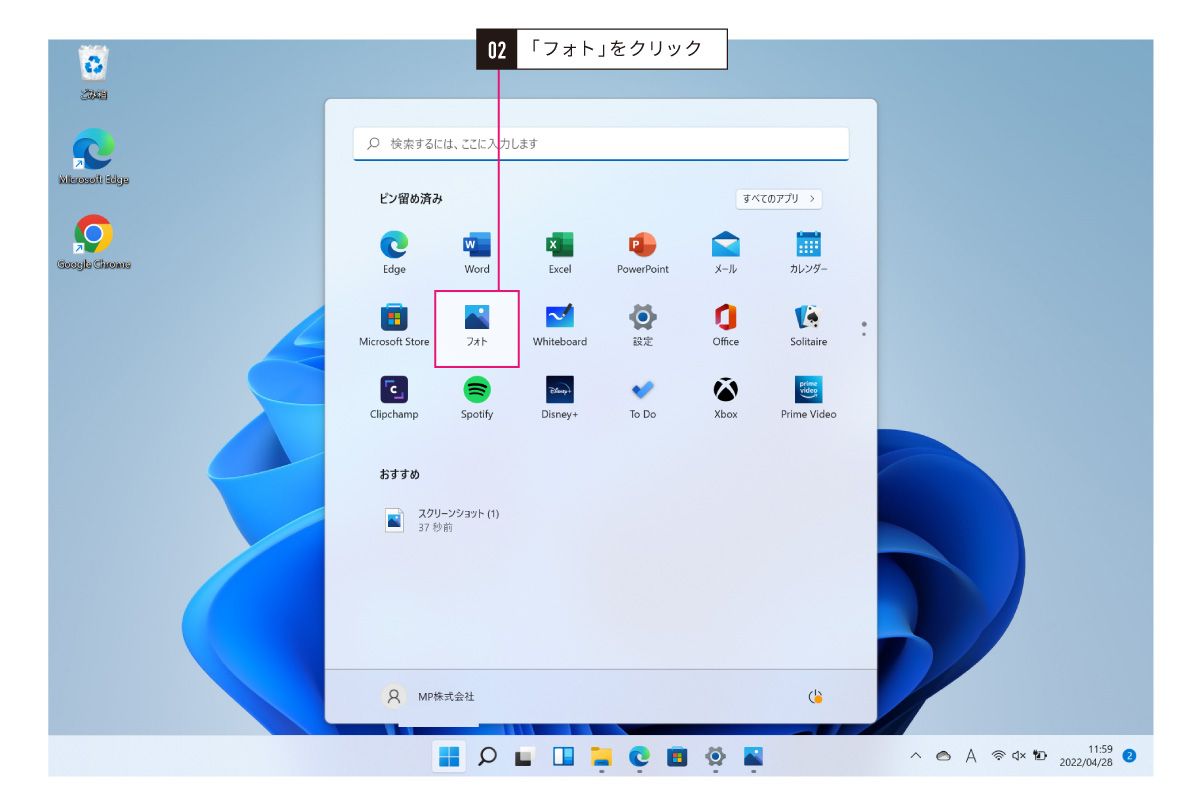
Task: Click the Start menu search field
Action: (x=601, y=144)
